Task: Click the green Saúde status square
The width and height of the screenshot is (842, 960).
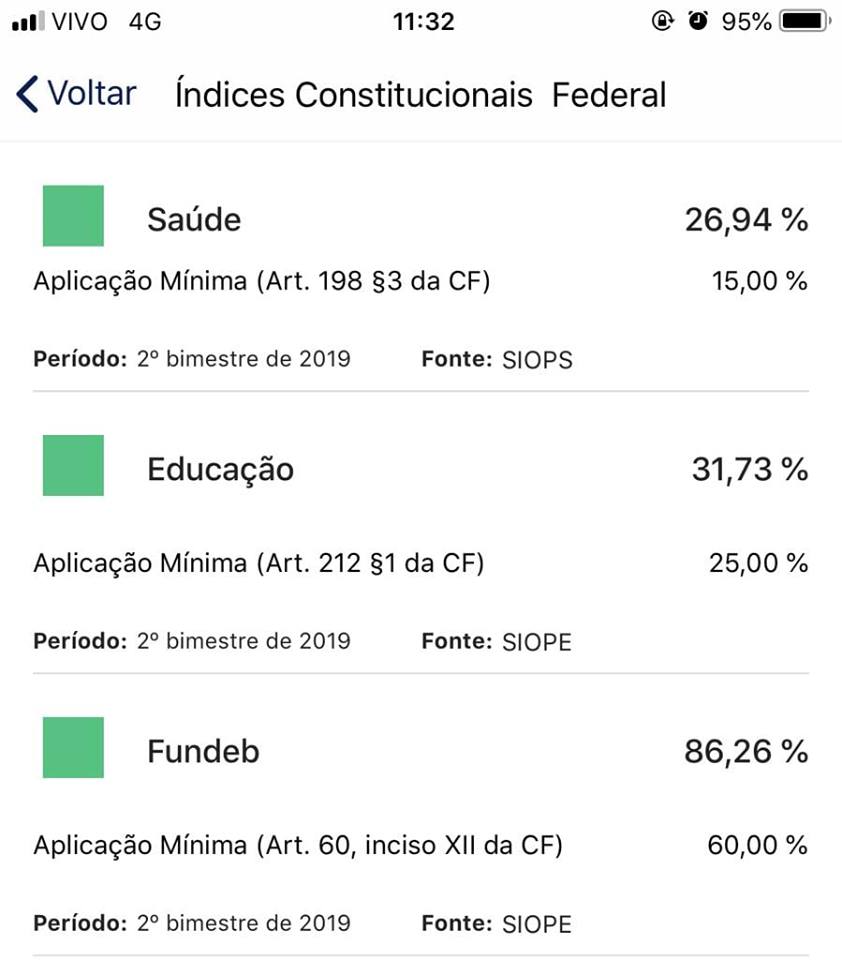Action: tap(73, 216)
